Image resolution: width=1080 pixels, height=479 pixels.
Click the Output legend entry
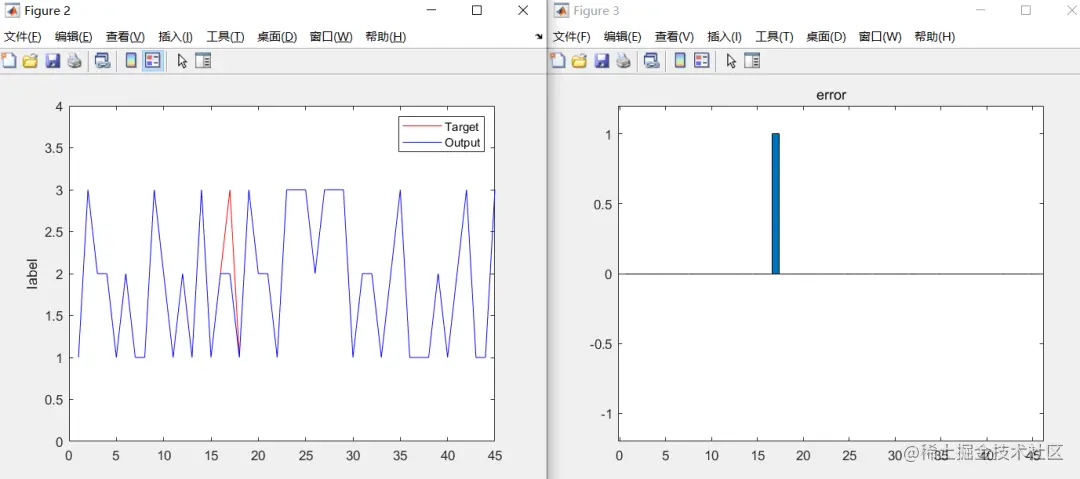click(441, 143)
